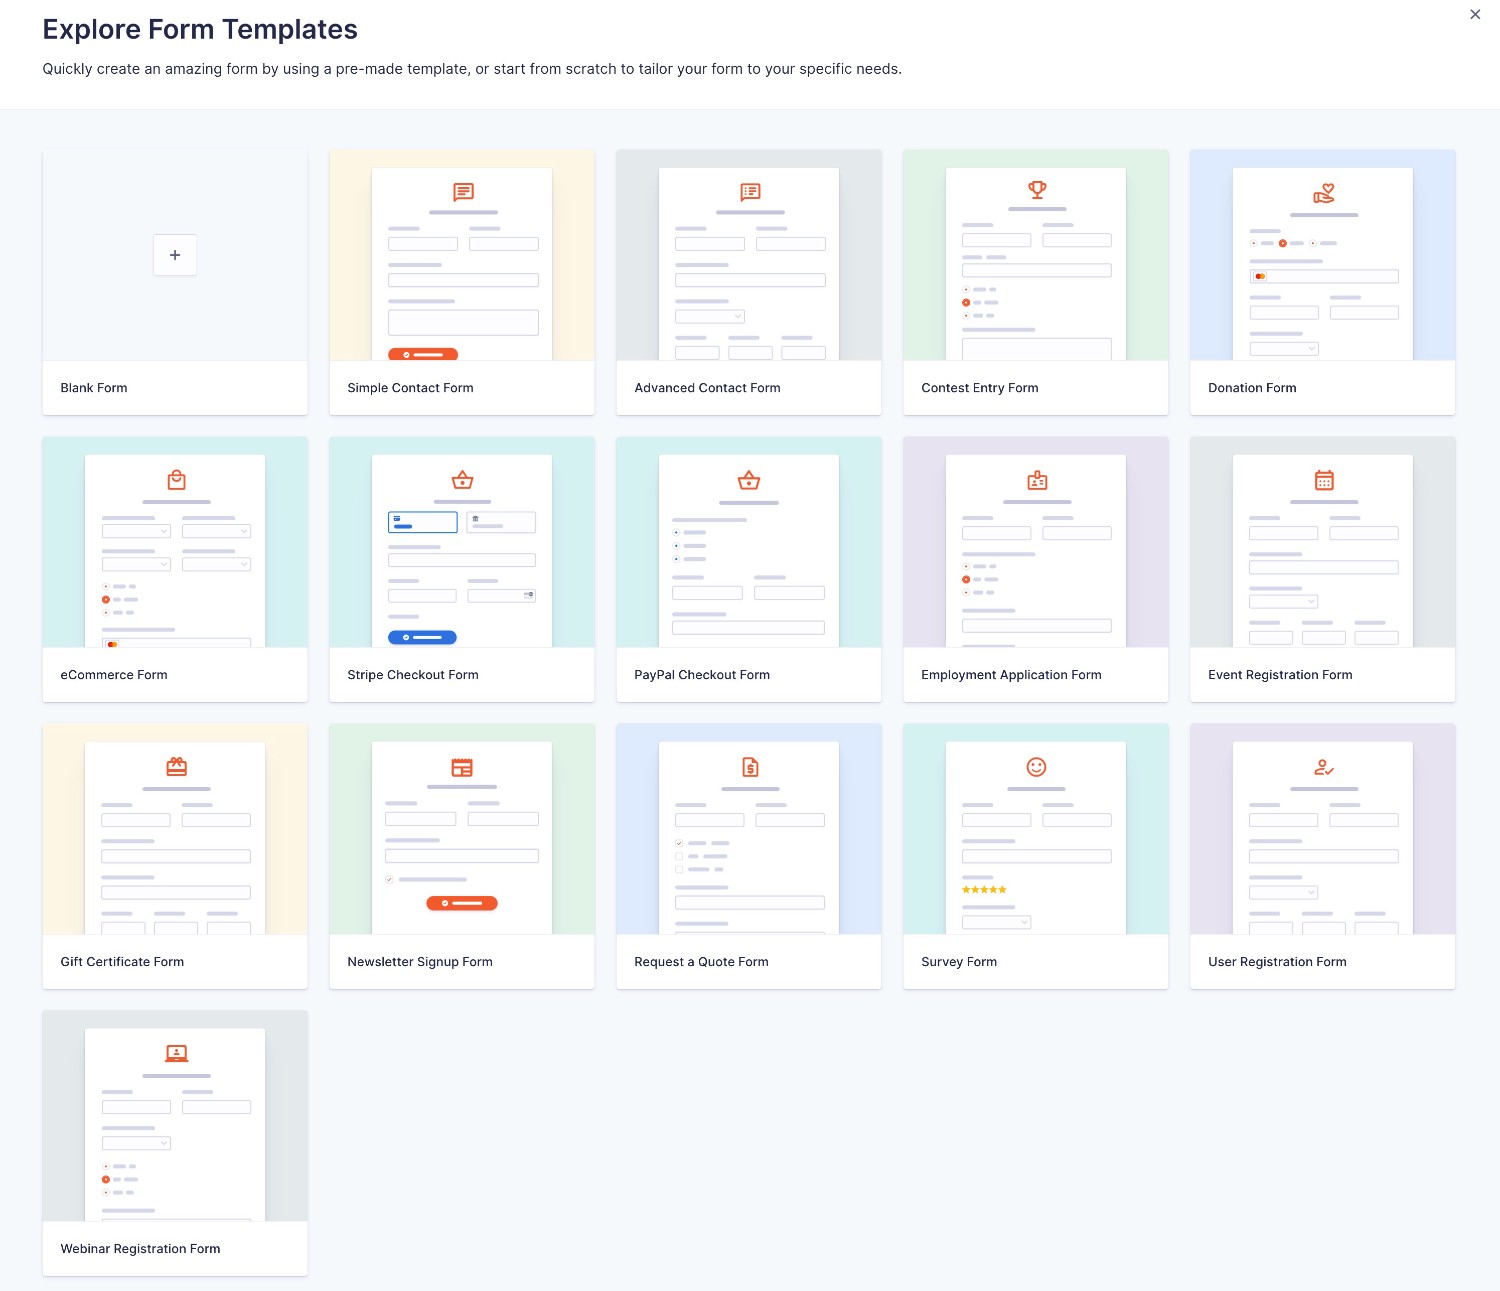Pick User Registration Form title

coord(1277,962)
